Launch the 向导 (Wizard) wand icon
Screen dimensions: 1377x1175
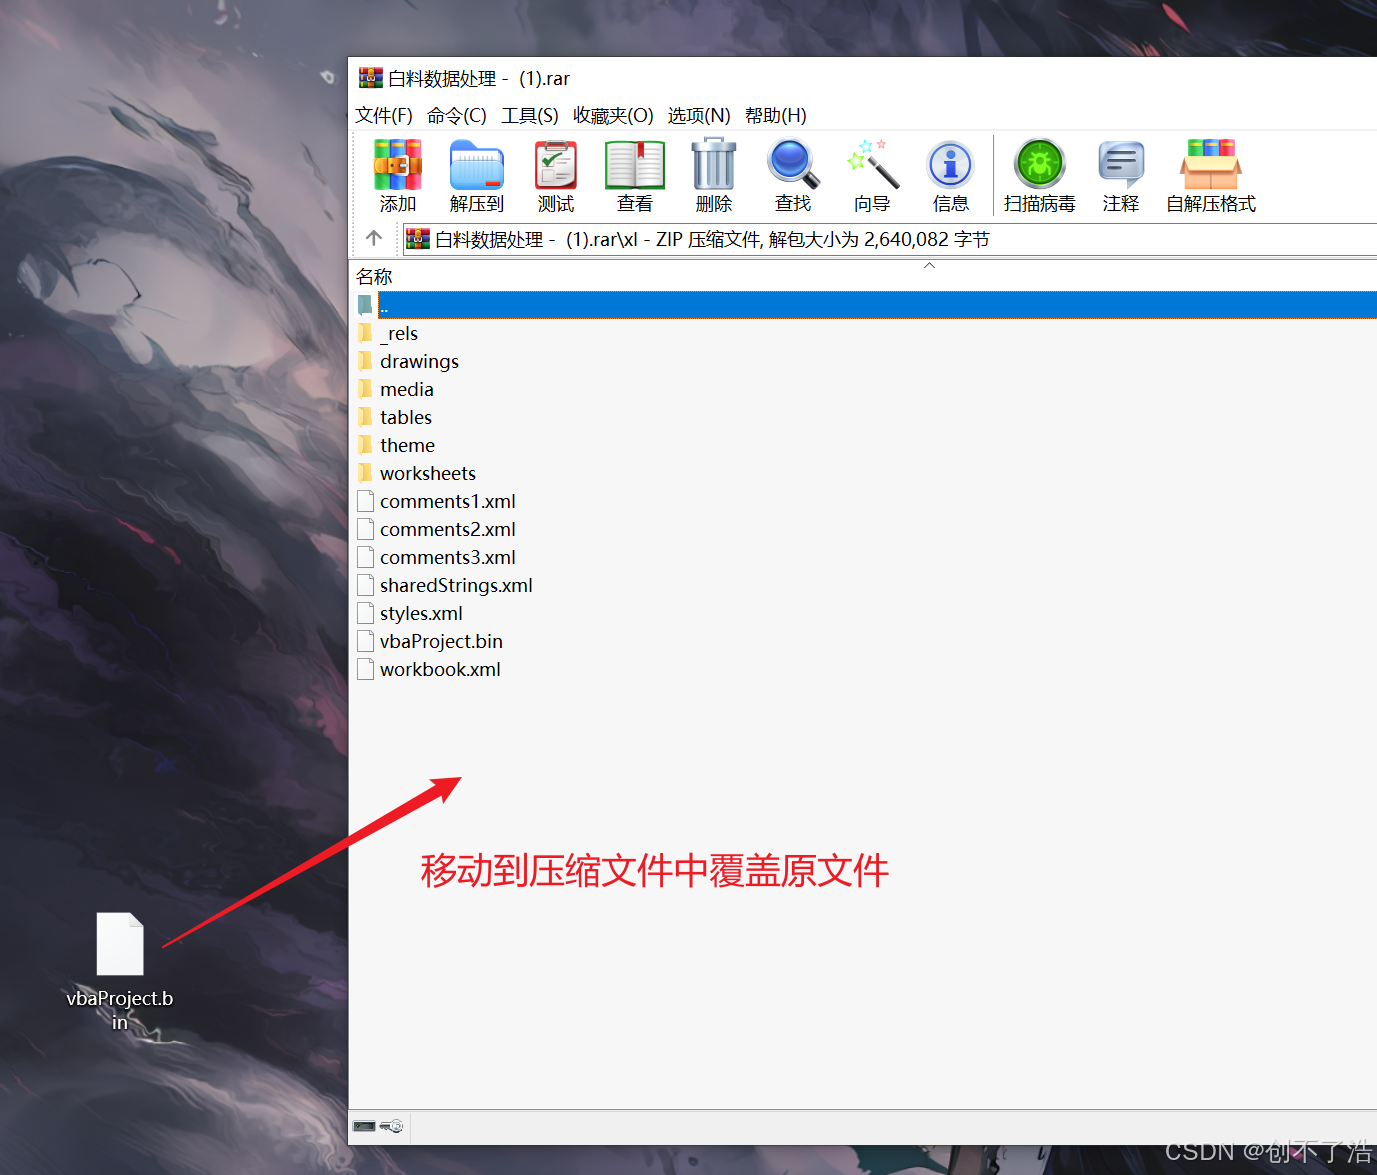(872, 165)
